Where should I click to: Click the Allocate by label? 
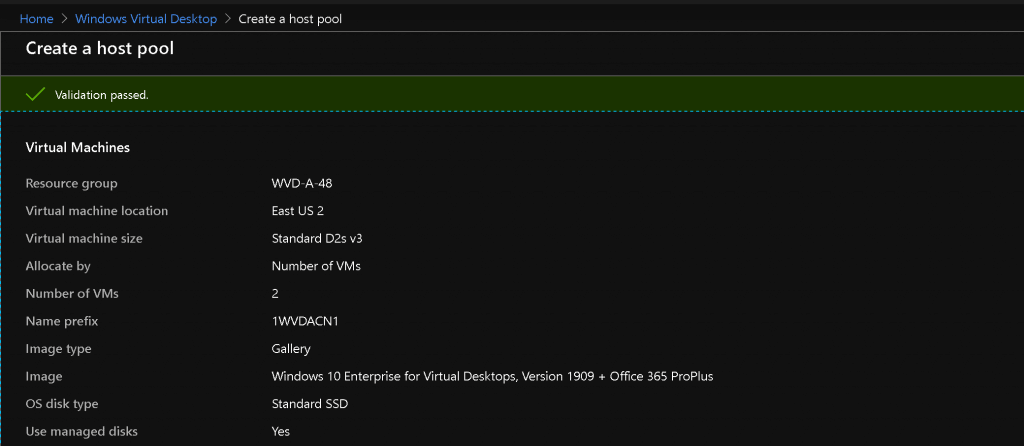coord(58,266)
